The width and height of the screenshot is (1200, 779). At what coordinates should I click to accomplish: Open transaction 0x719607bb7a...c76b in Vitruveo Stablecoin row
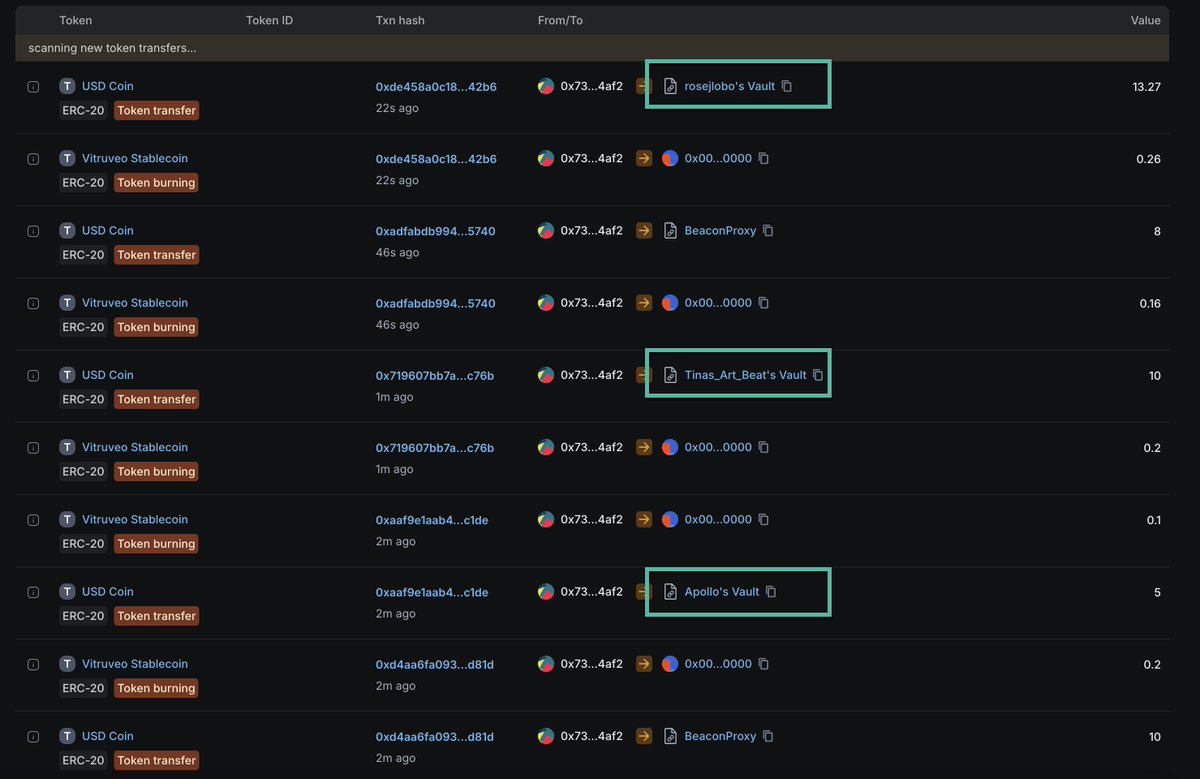435,447
